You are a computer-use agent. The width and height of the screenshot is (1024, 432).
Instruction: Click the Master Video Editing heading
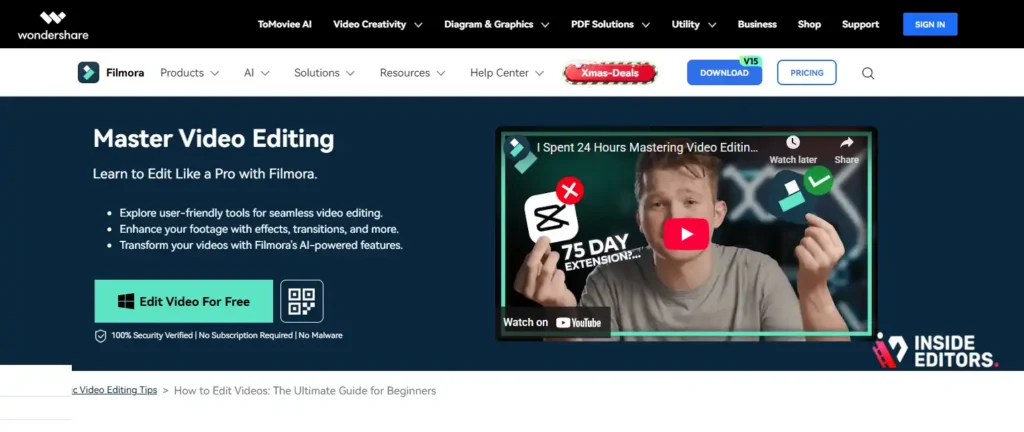[214, 139]
